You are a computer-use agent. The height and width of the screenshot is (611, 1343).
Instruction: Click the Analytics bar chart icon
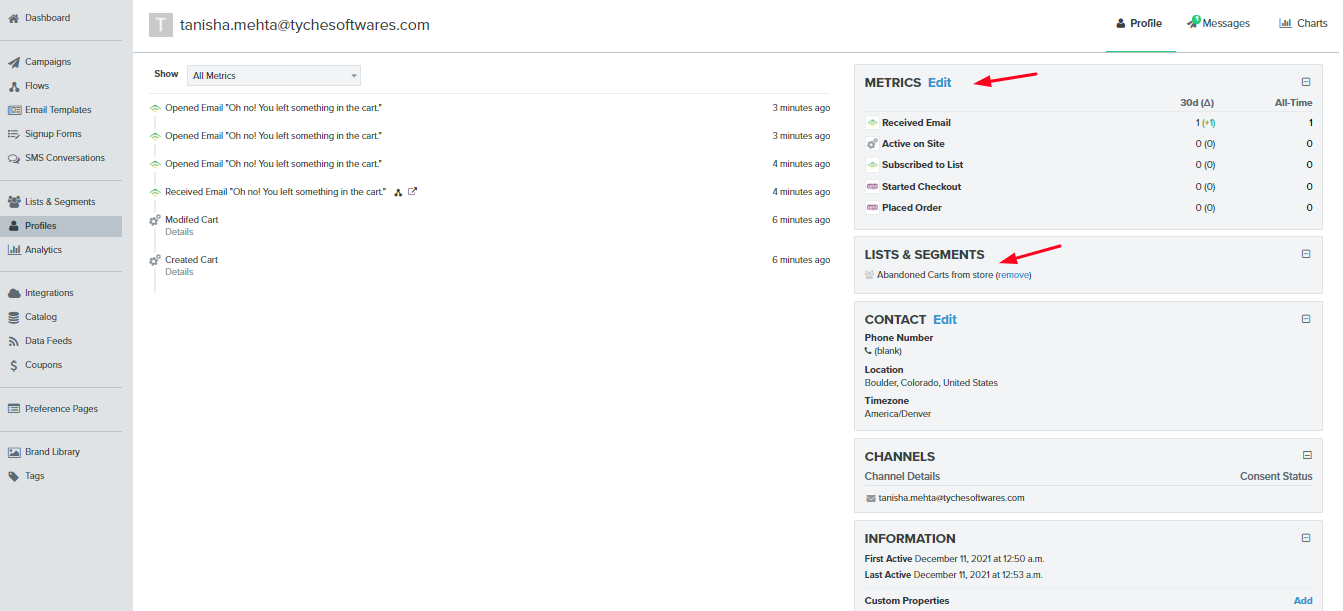coord(14,250)
